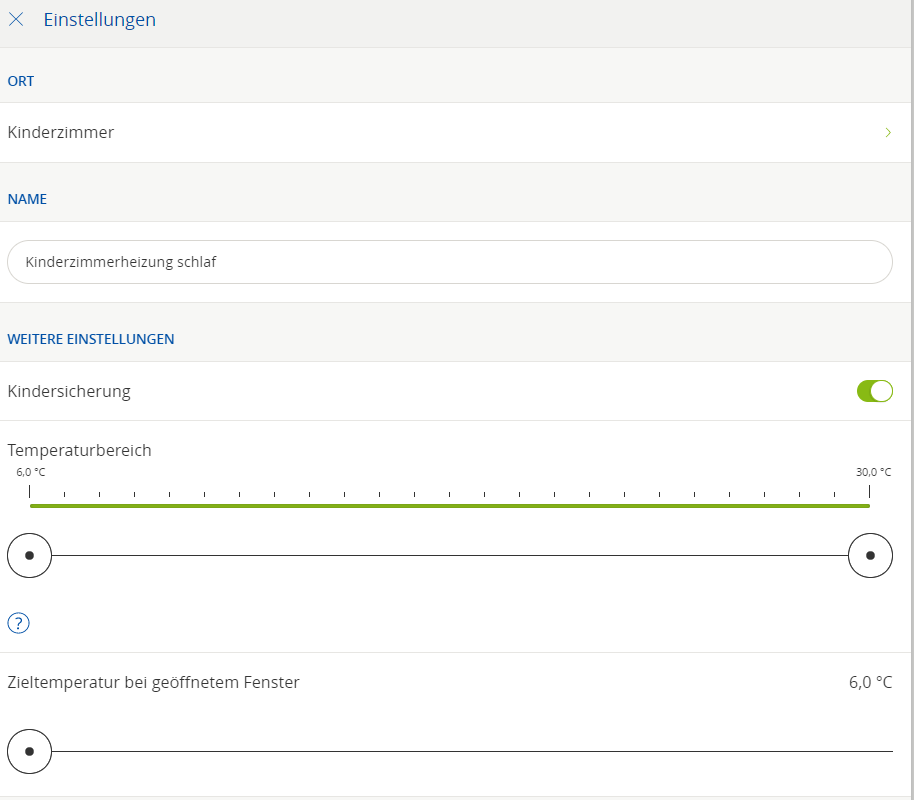The image size is (914, 800).
Task: Select the maximum temperature slider handle
Action: [x=870, y=555]
